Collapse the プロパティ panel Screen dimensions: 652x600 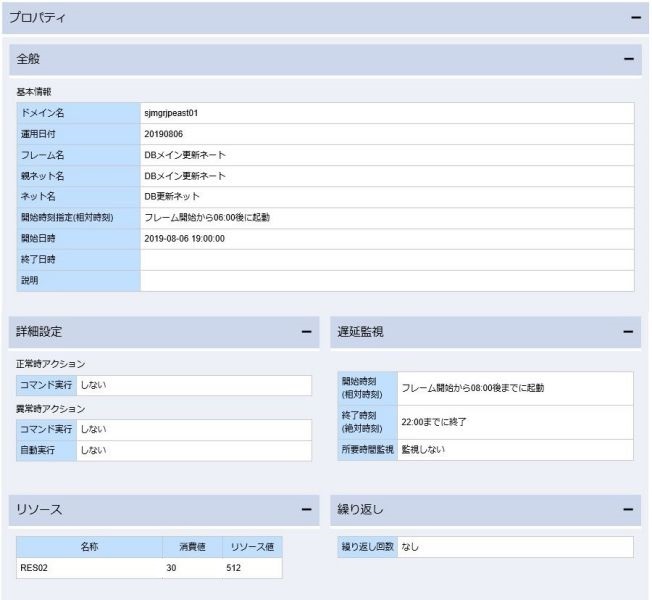pyautogui.click(x=636, y=17)
